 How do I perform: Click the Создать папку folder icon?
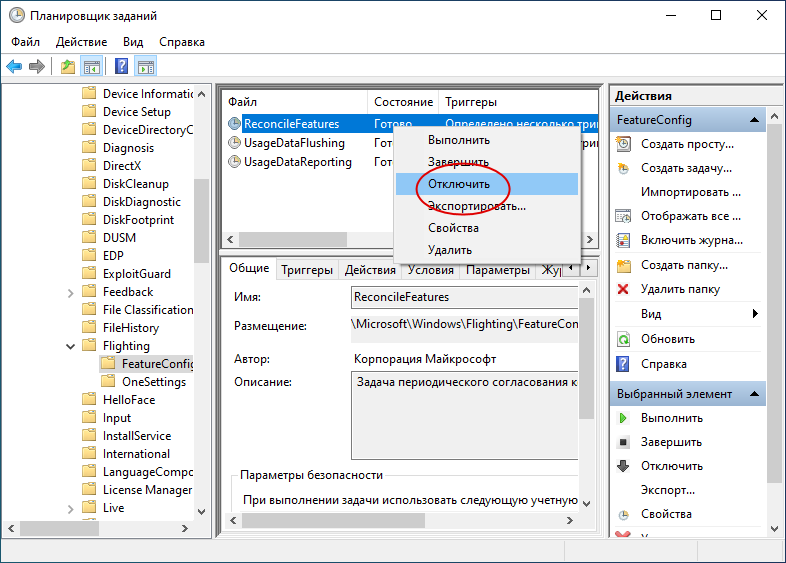pos(623,265)
